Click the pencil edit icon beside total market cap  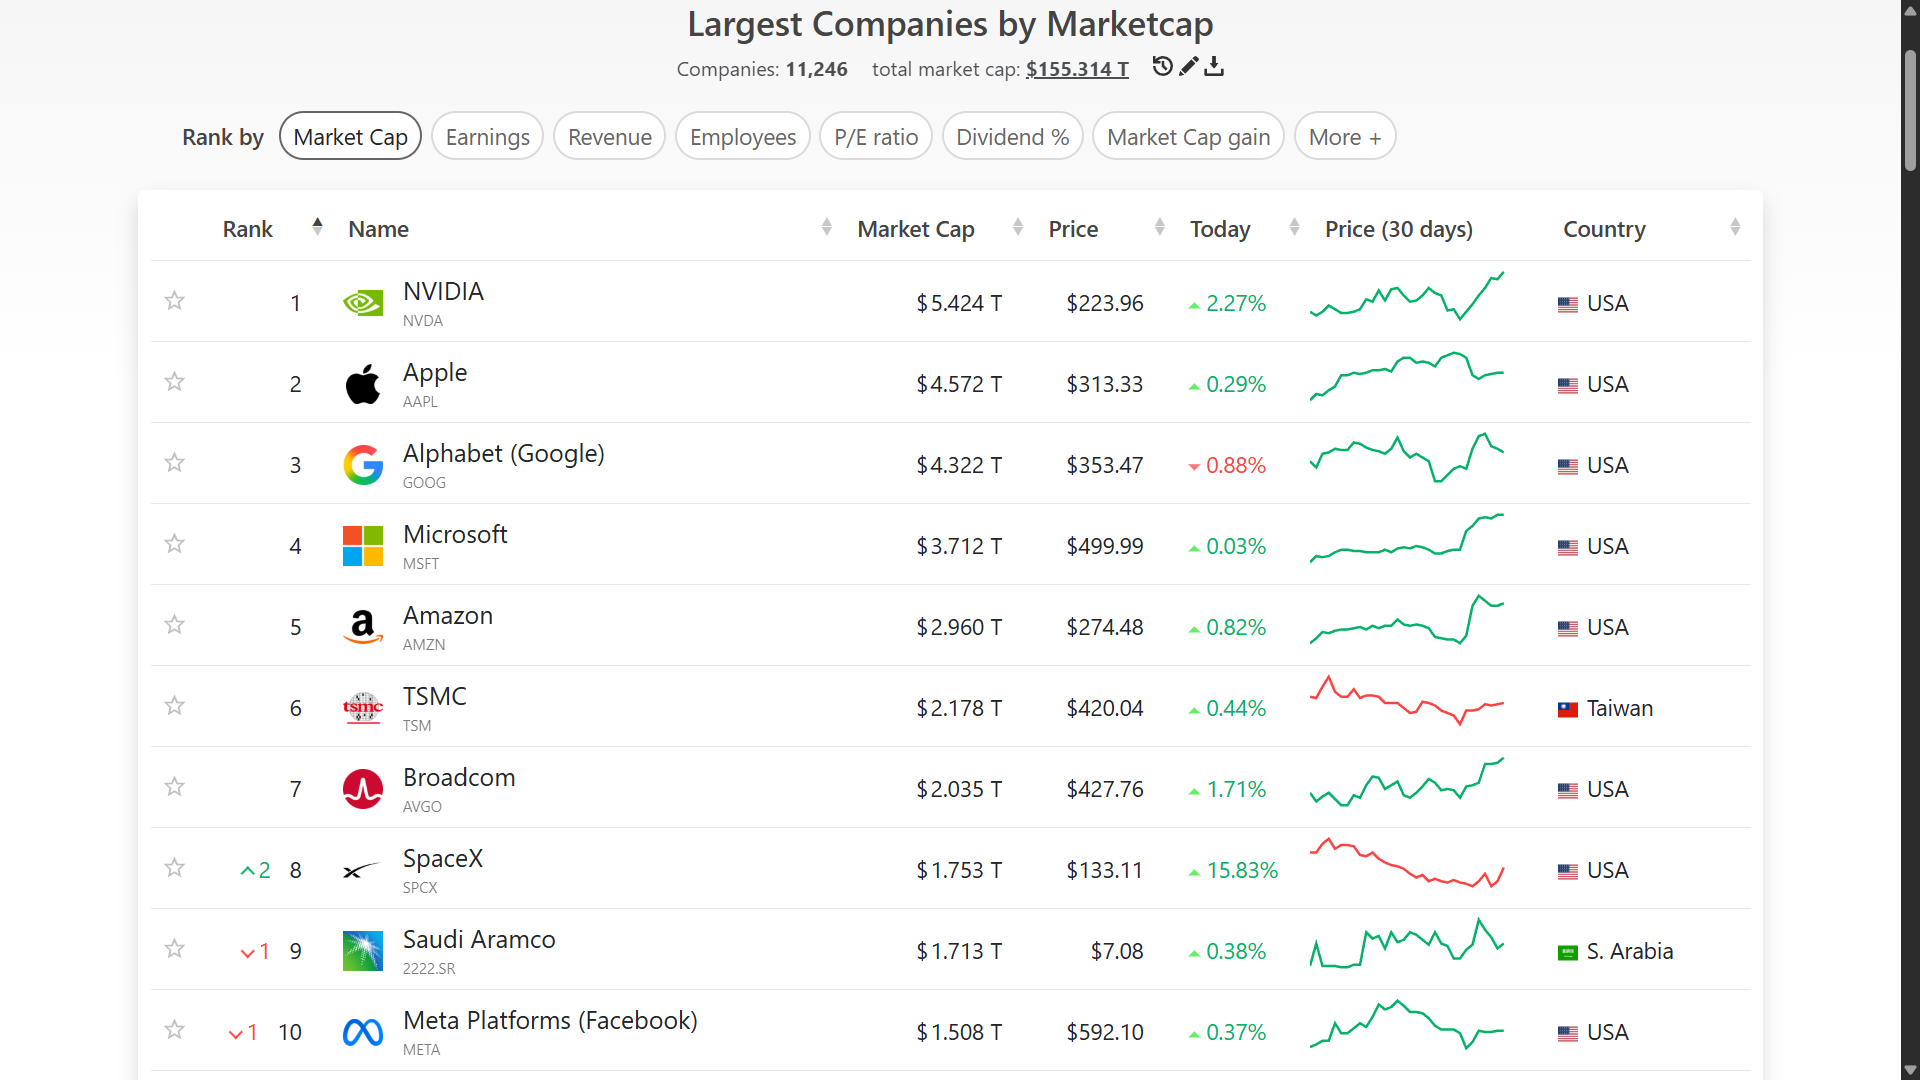click(x=1188, y=67)
